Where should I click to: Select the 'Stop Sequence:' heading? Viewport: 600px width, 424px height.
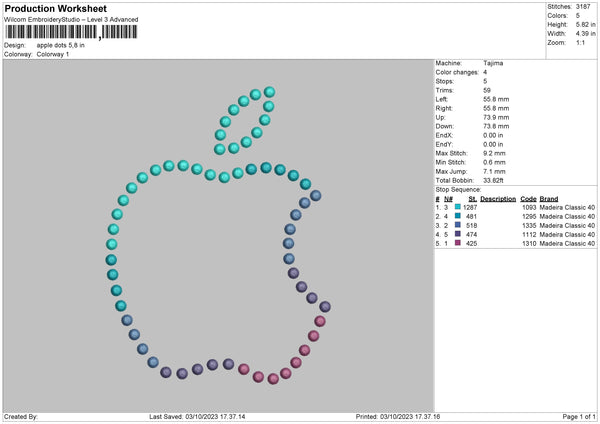point(458,189)
